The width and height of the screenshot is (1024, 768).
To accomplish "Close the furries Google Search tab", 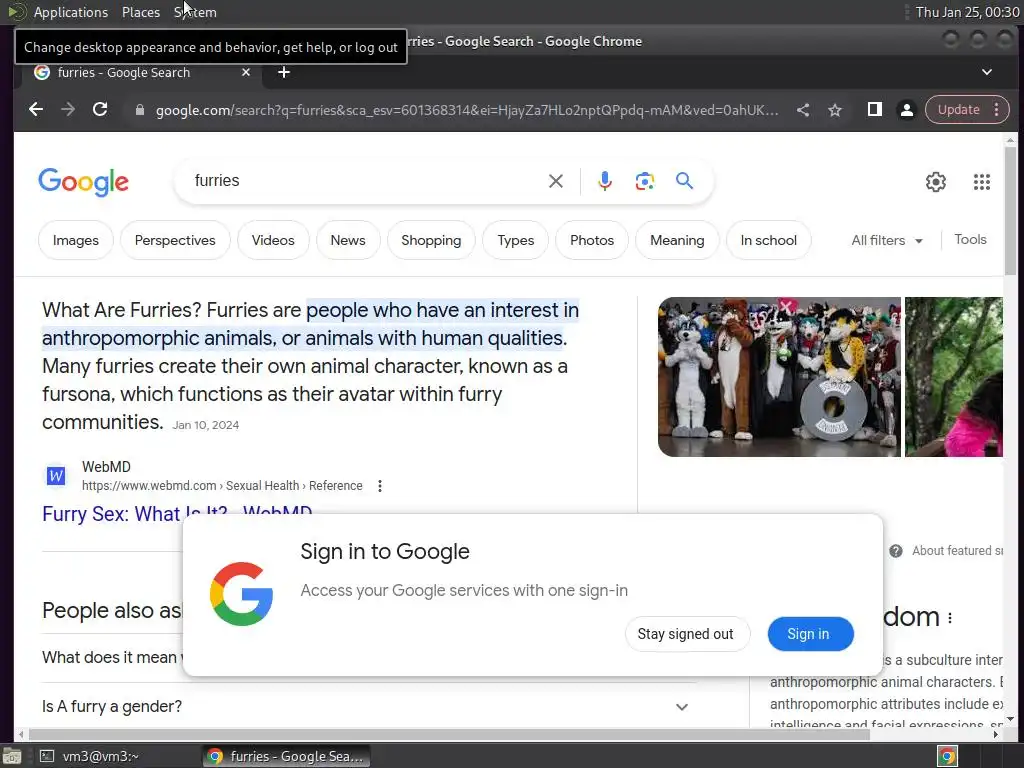I will pyautogui.click(x=246, y=72).
